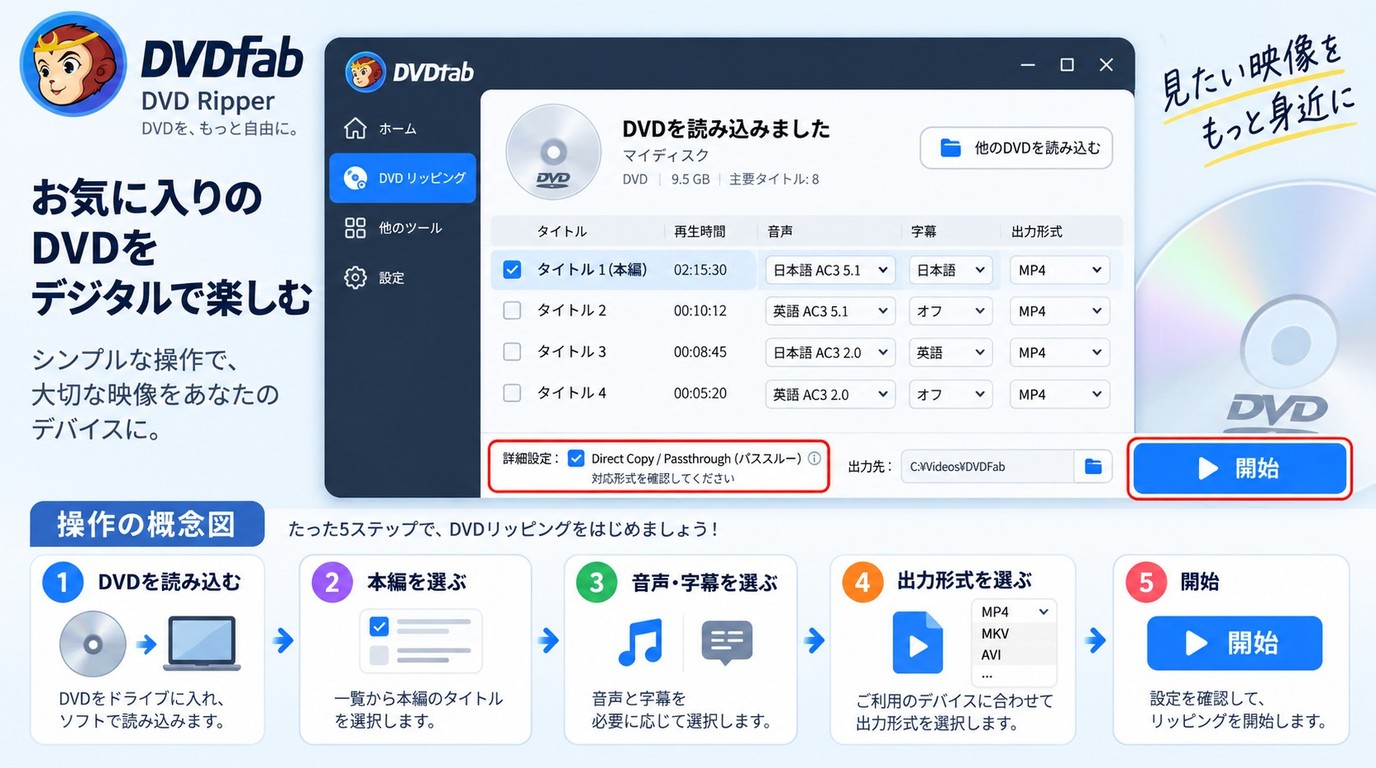This screenshot has width=1376, height=768.
Task: Open the audio dropdown for タイトル 1
Action: pos(830,270)
